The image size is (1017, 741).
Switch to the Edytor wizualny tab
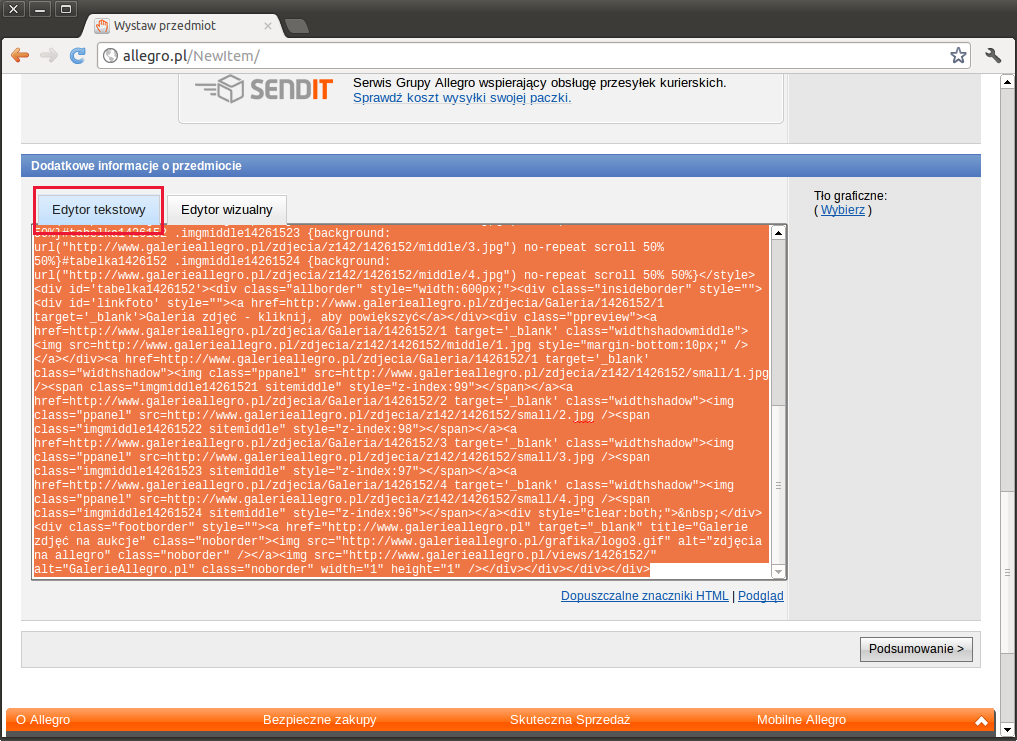[227, 210]
